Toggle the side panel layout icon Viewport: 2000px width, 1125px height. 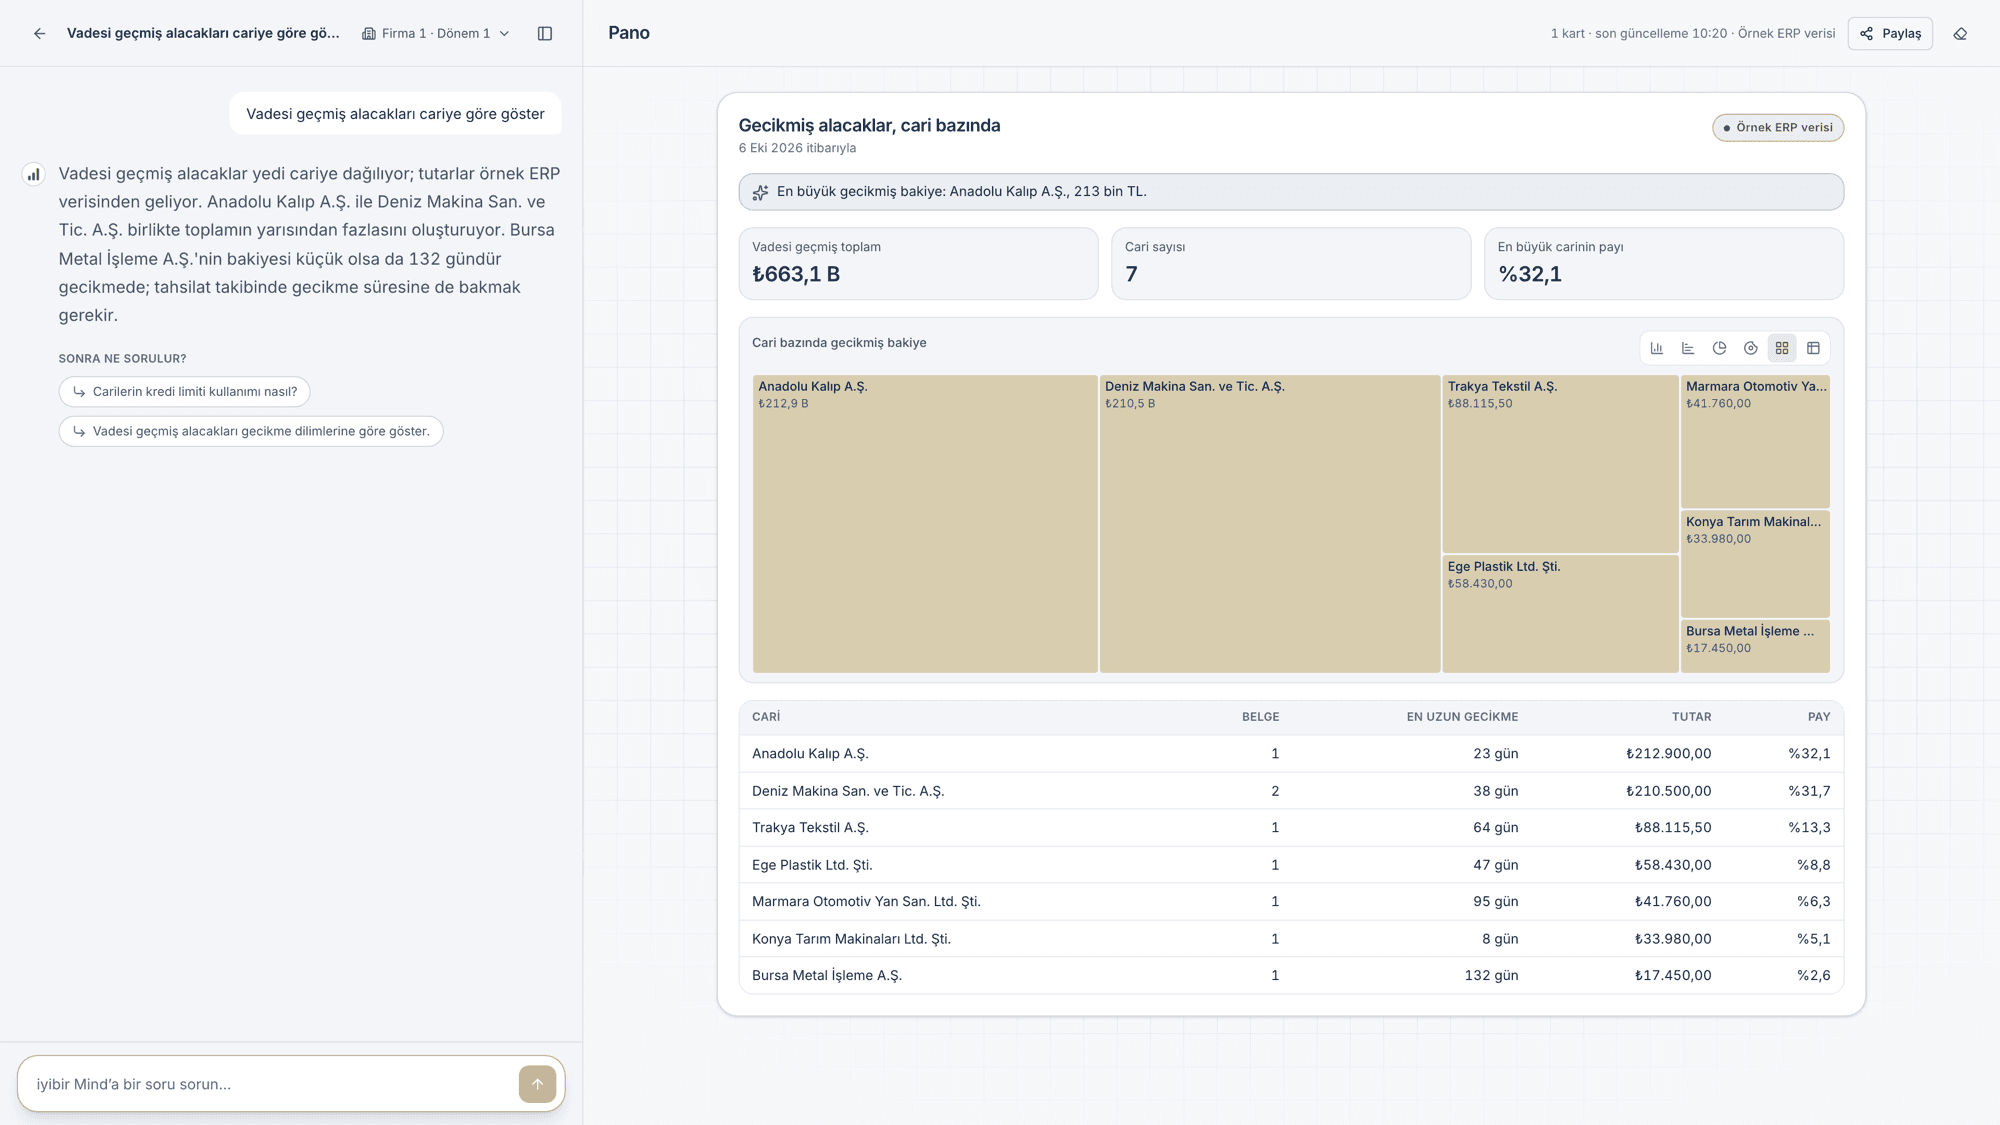pos(545,33)
